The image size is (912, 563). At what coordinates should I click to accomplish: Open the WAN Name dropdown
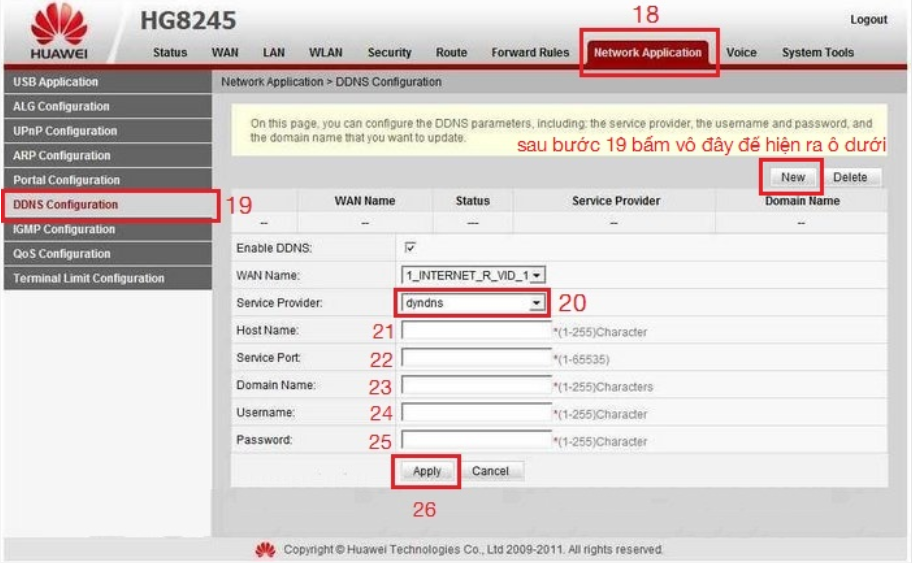tap(473, 274)
